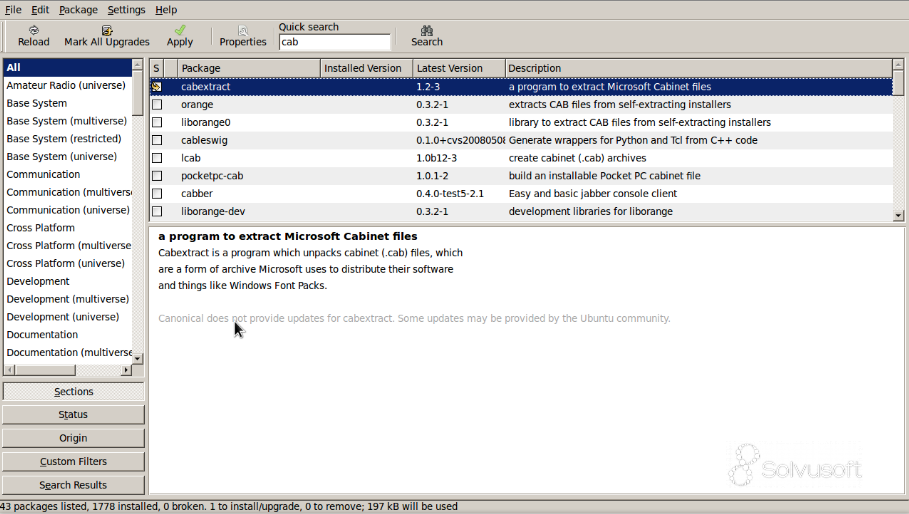Screen dimensions: 909x514
Task: Click the Search binoculars icon
Action: coord(427,30)
